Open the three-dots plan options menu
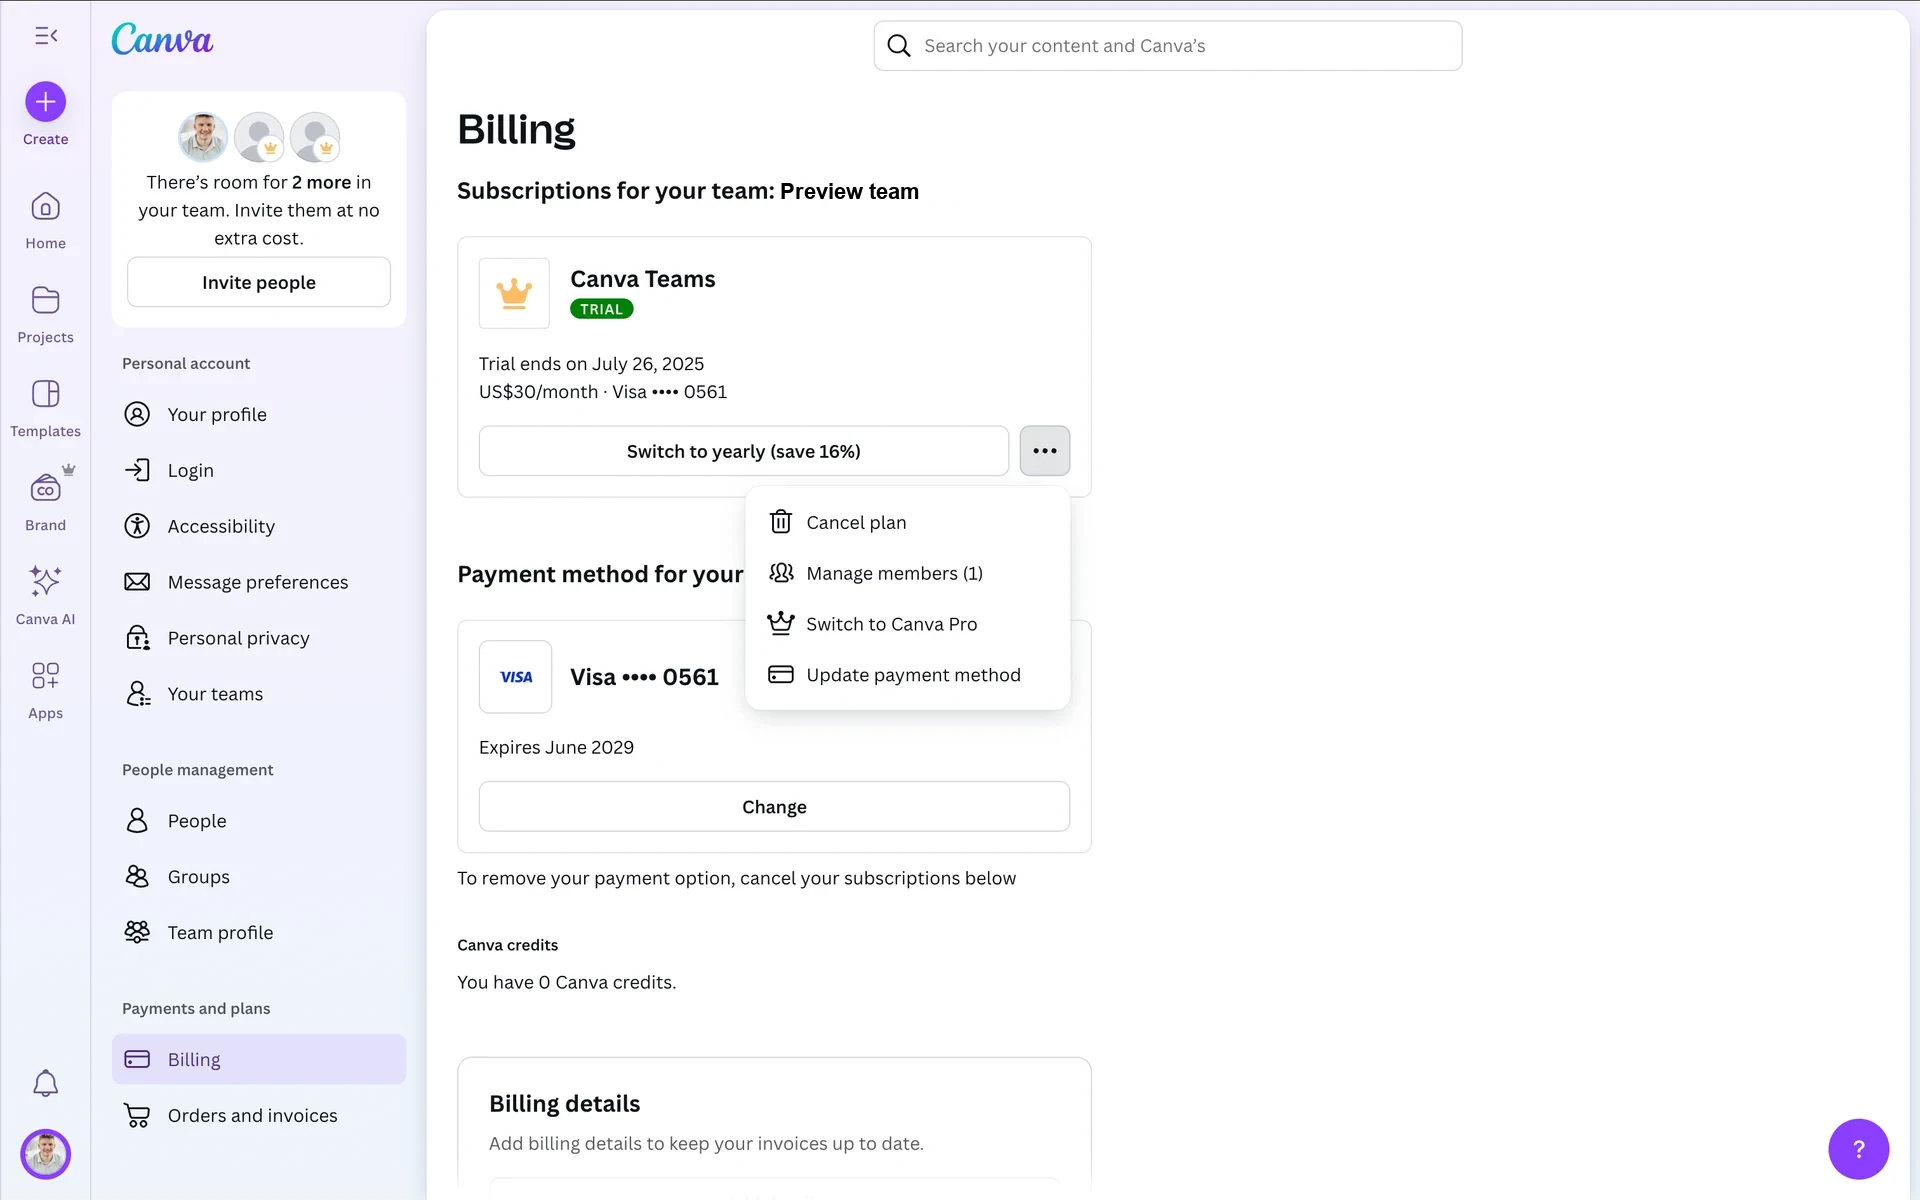The image size is (1920, 1200). (x=1045, y=451)
